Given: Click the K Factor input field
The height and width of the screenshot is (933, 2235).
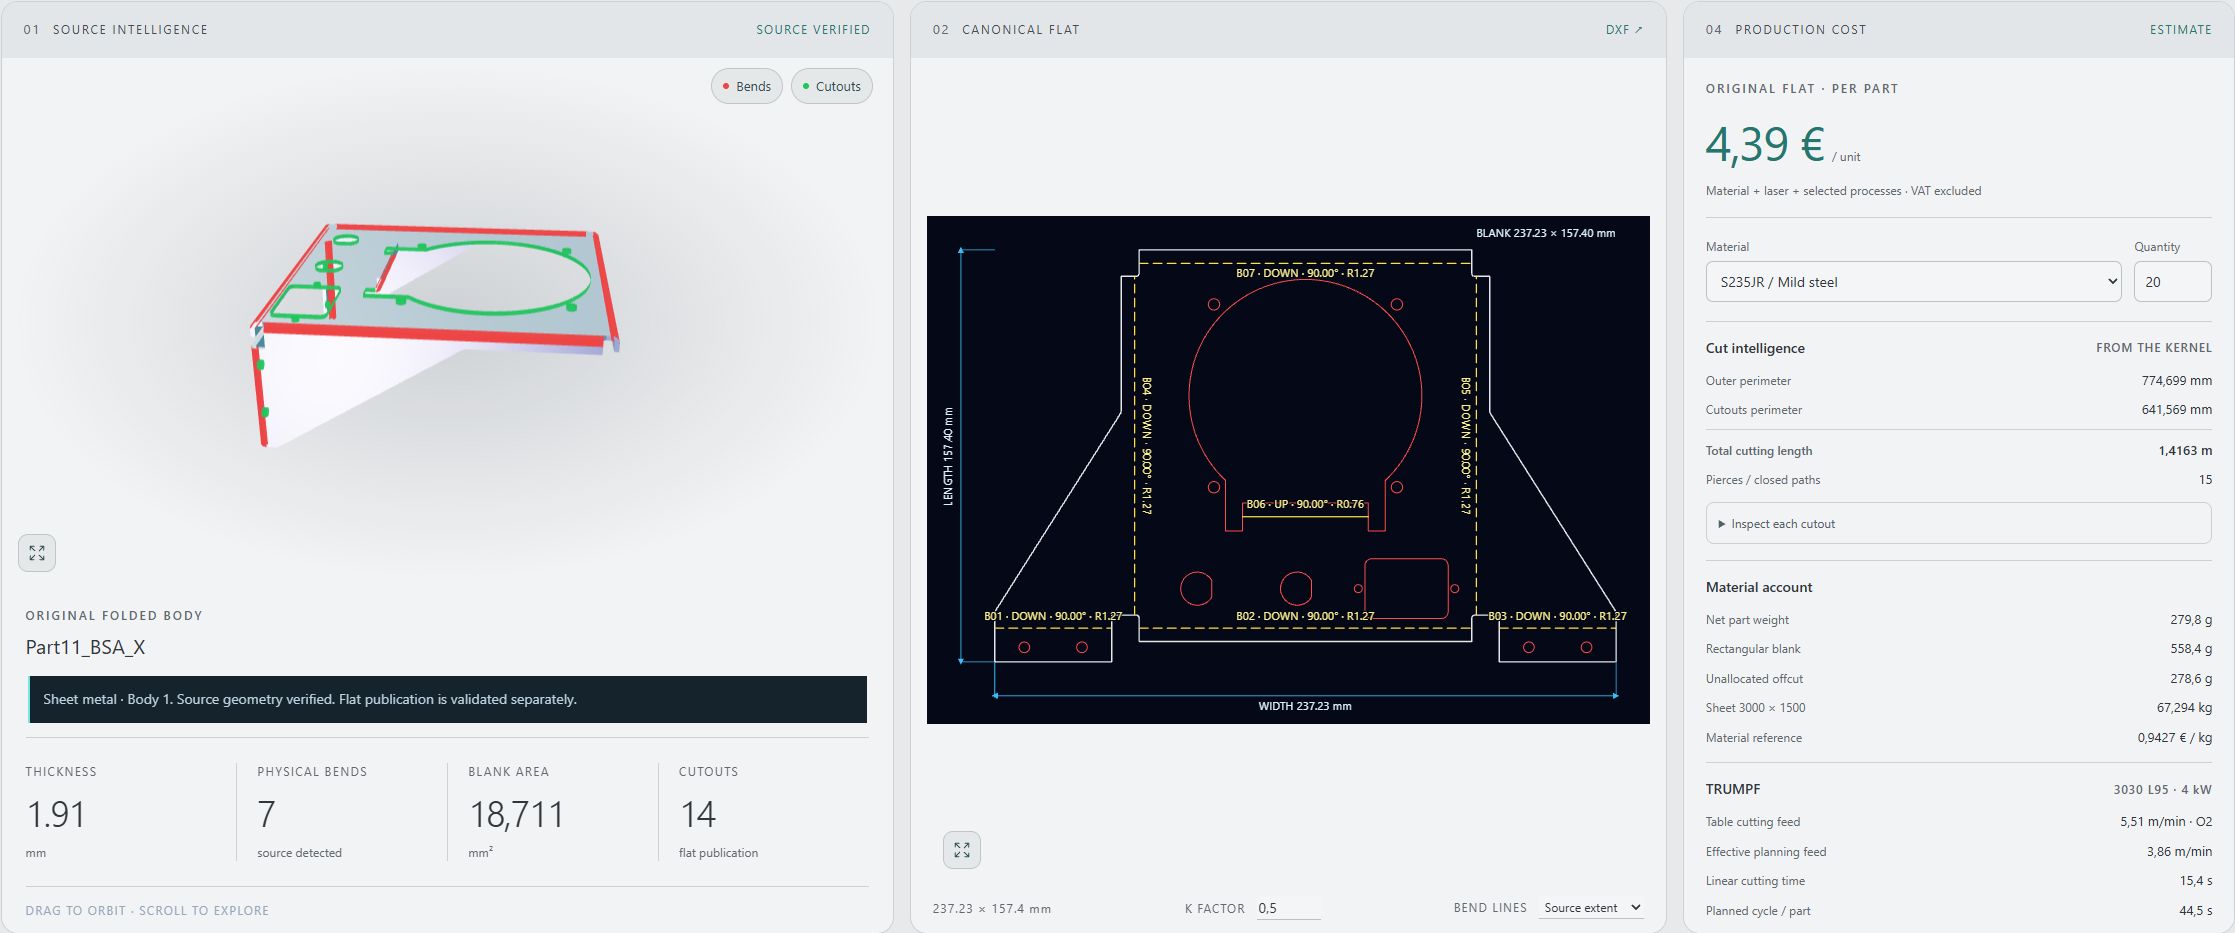Looking at the screenshot, I should pos(1288,908).
